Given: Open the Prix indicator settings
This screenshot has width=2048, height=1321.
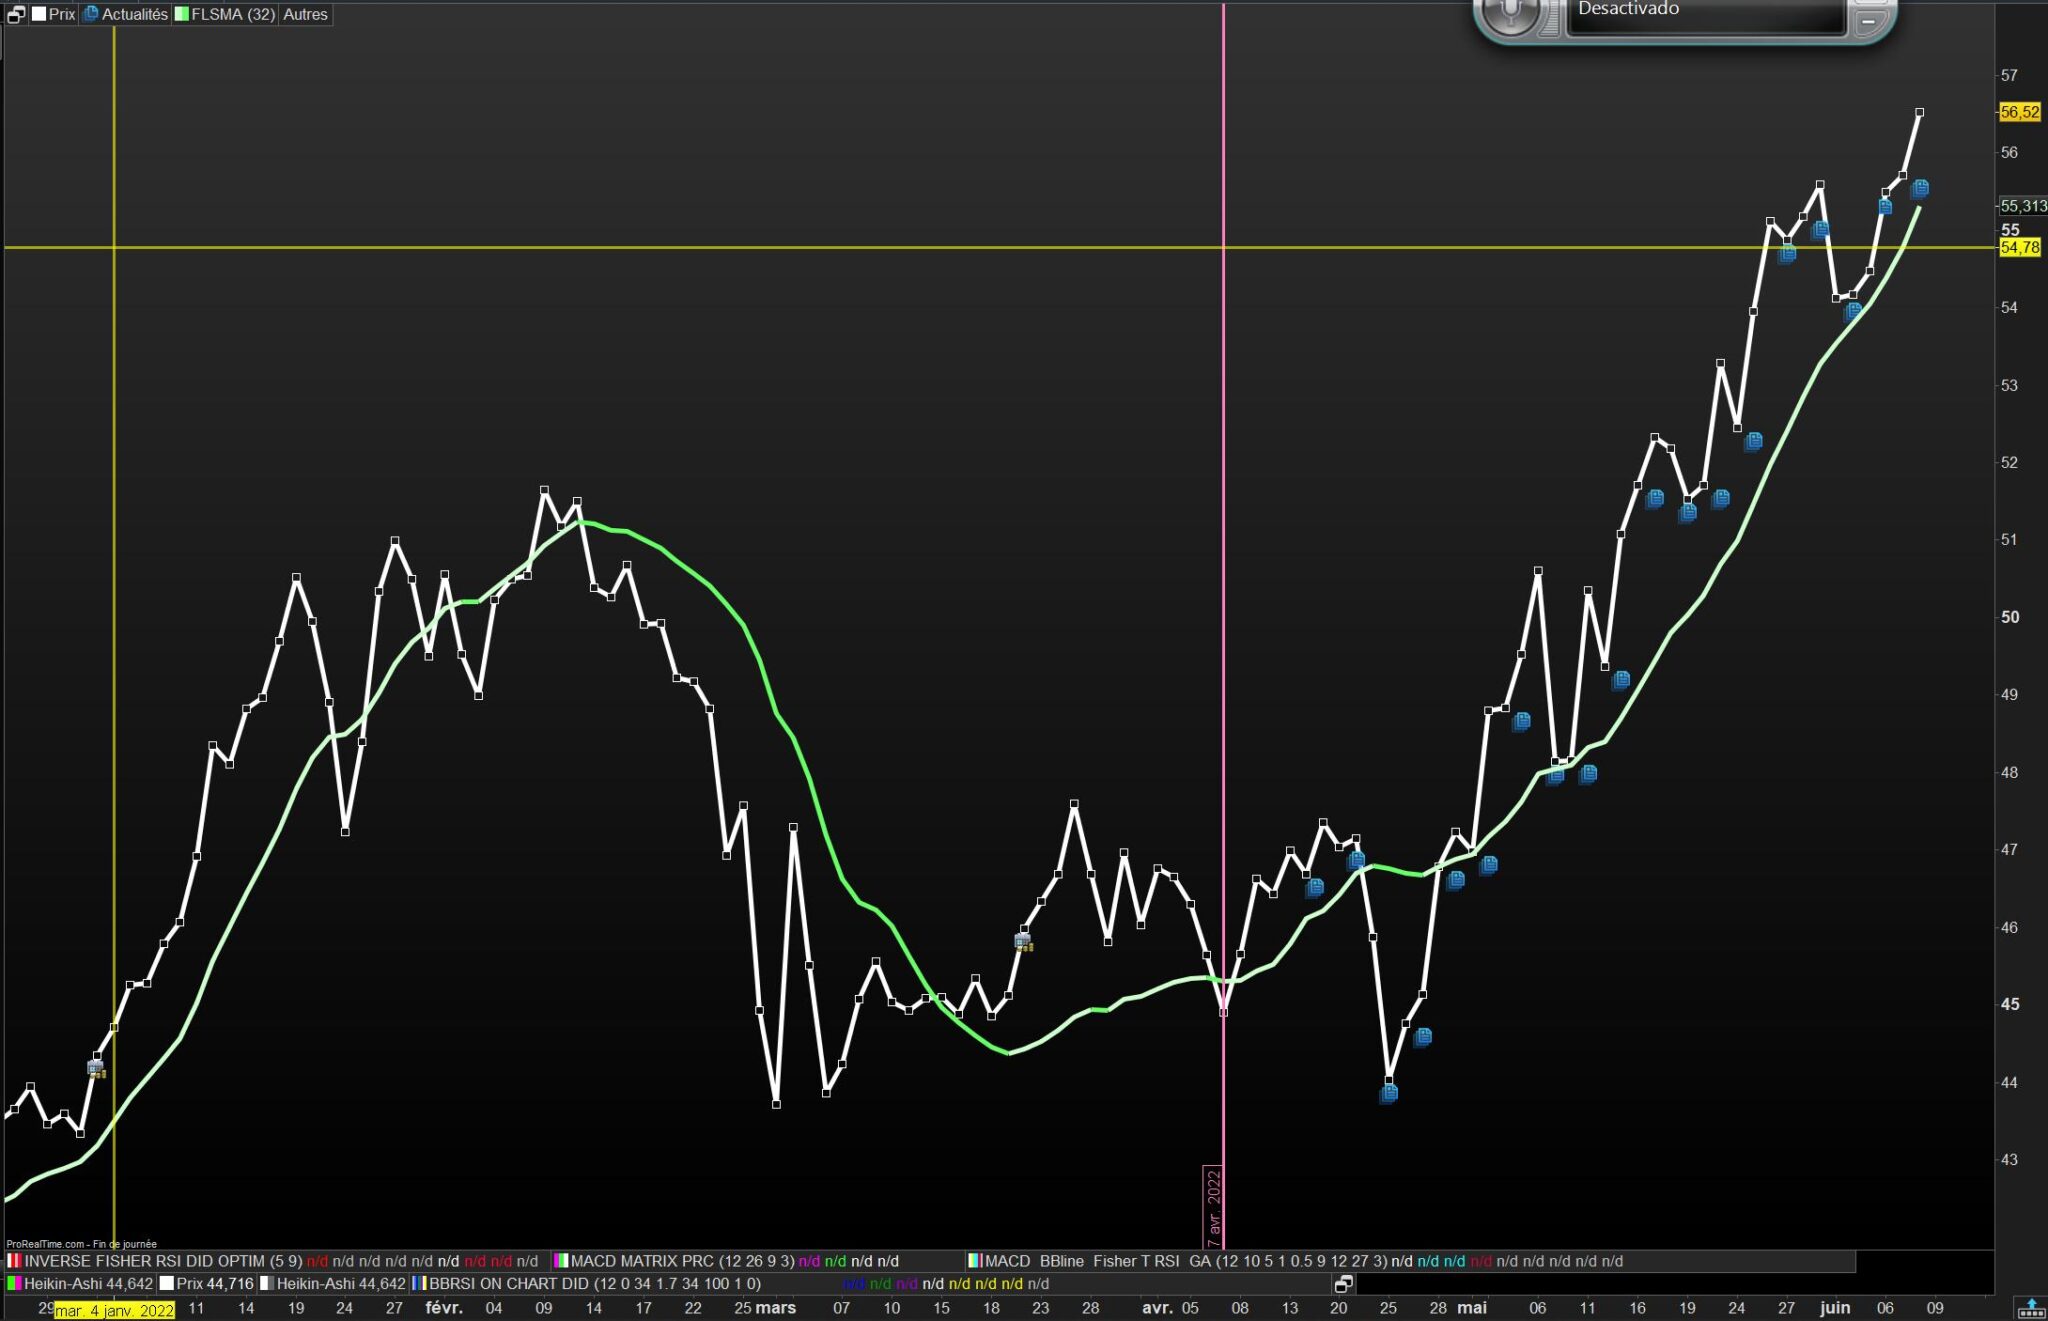Looking at the screenshot, I should [61, 14].
